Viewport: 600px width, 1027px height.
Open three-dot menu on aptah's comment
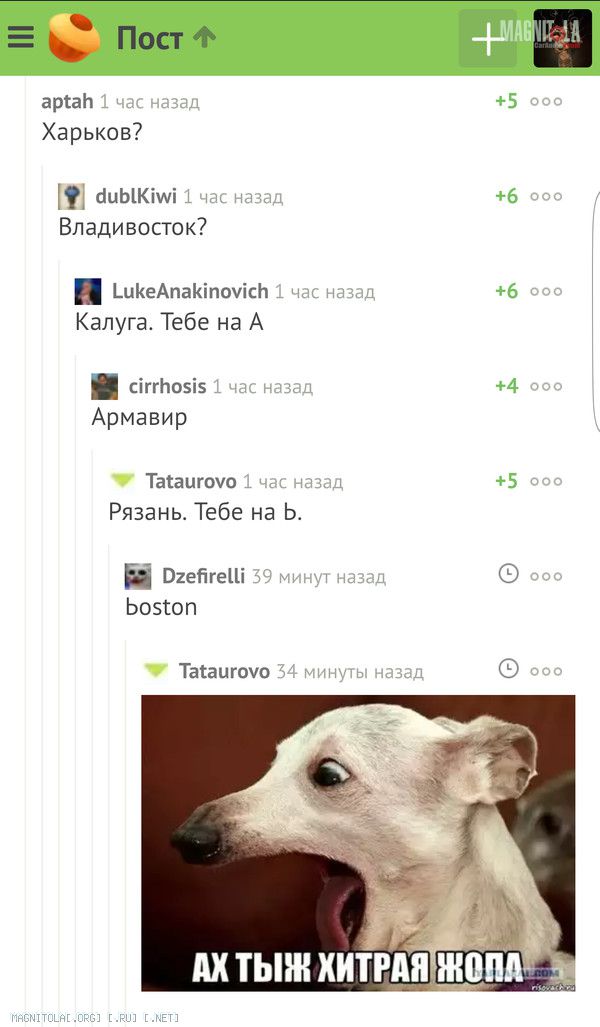pyautogui.click(x=546, y=102)
